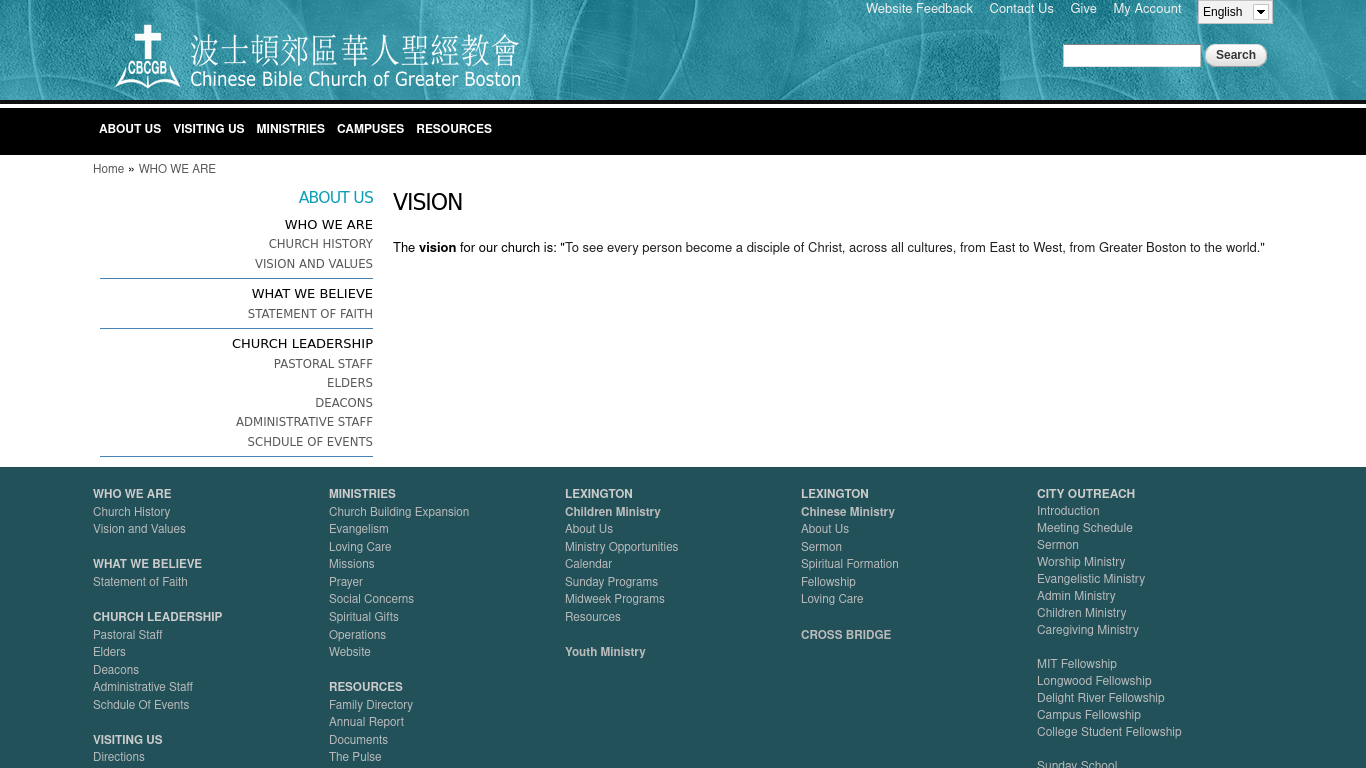The image size is (1366, 768).
Task: Open RESOURCES main menu
Action: 454,129
